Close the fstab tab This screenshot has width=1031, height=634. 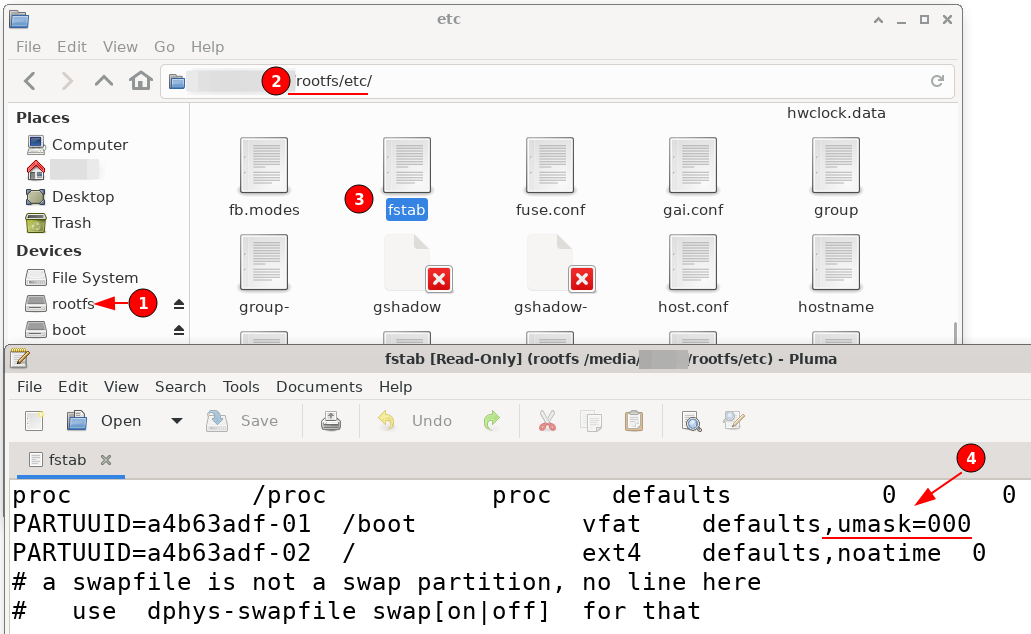106,460
